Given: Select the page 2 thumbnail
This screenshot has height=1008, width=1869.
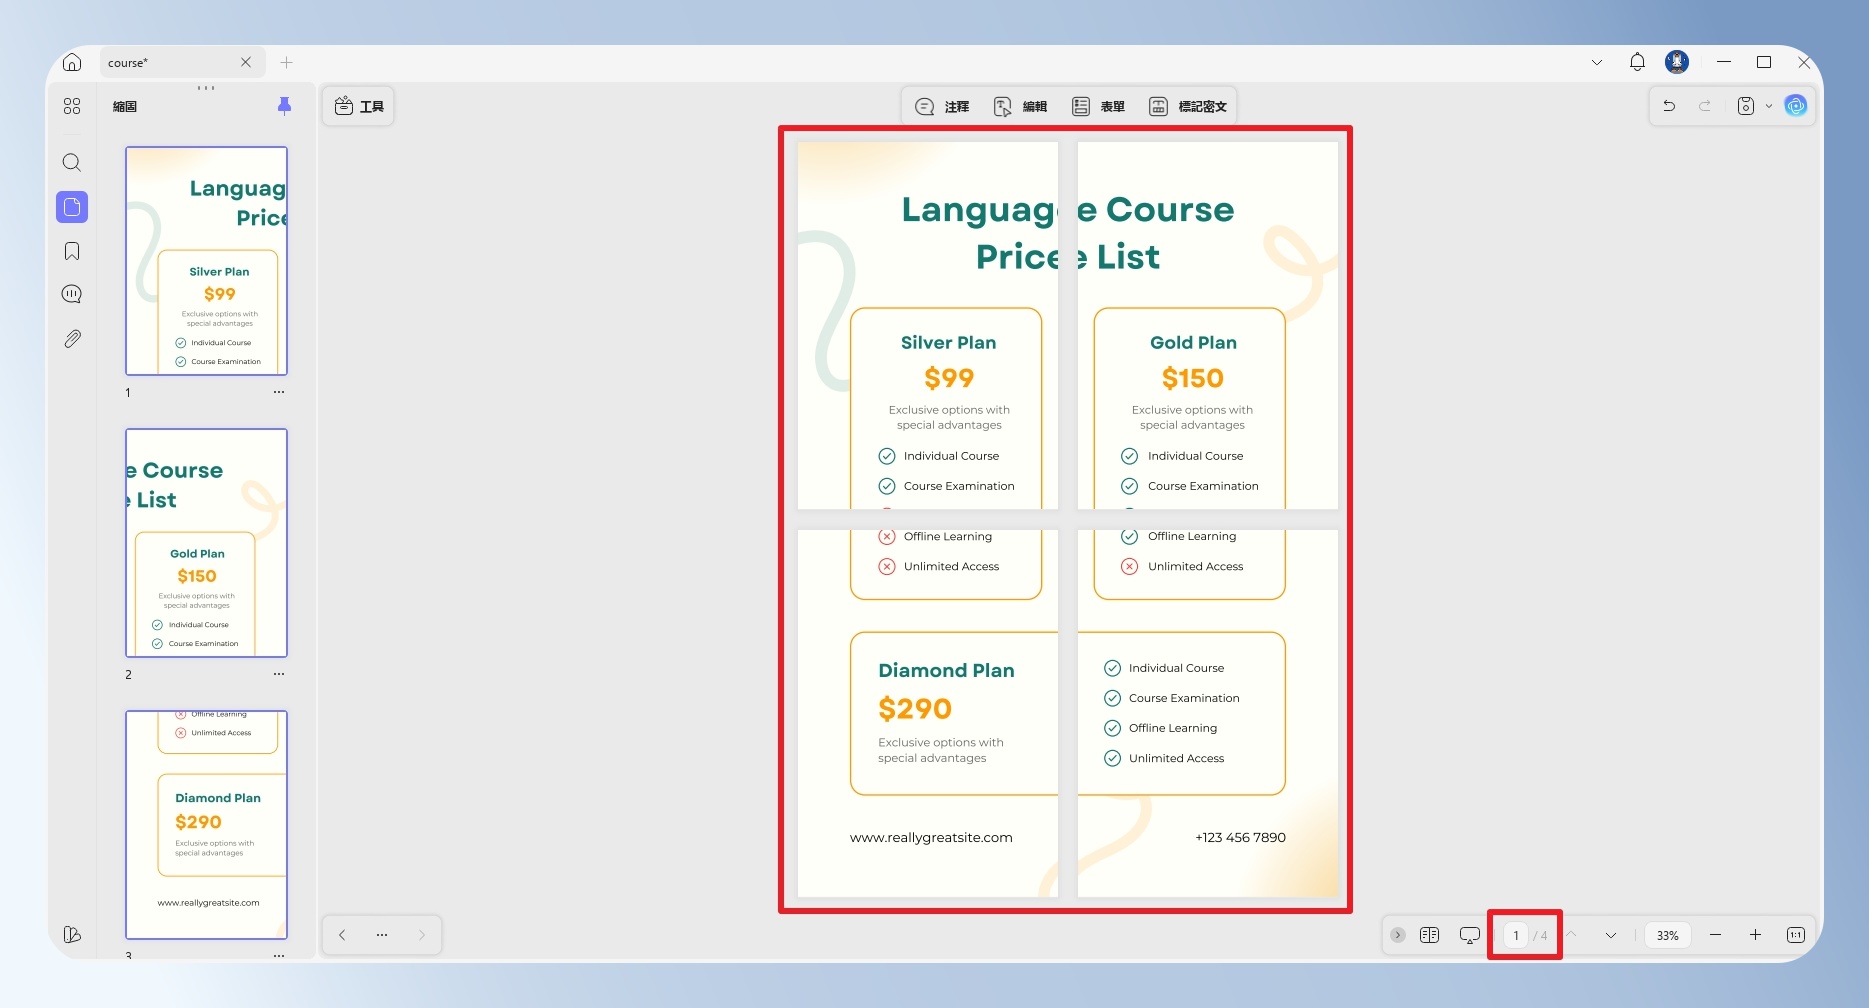Looking at the screenshot, I should point(206,543).
